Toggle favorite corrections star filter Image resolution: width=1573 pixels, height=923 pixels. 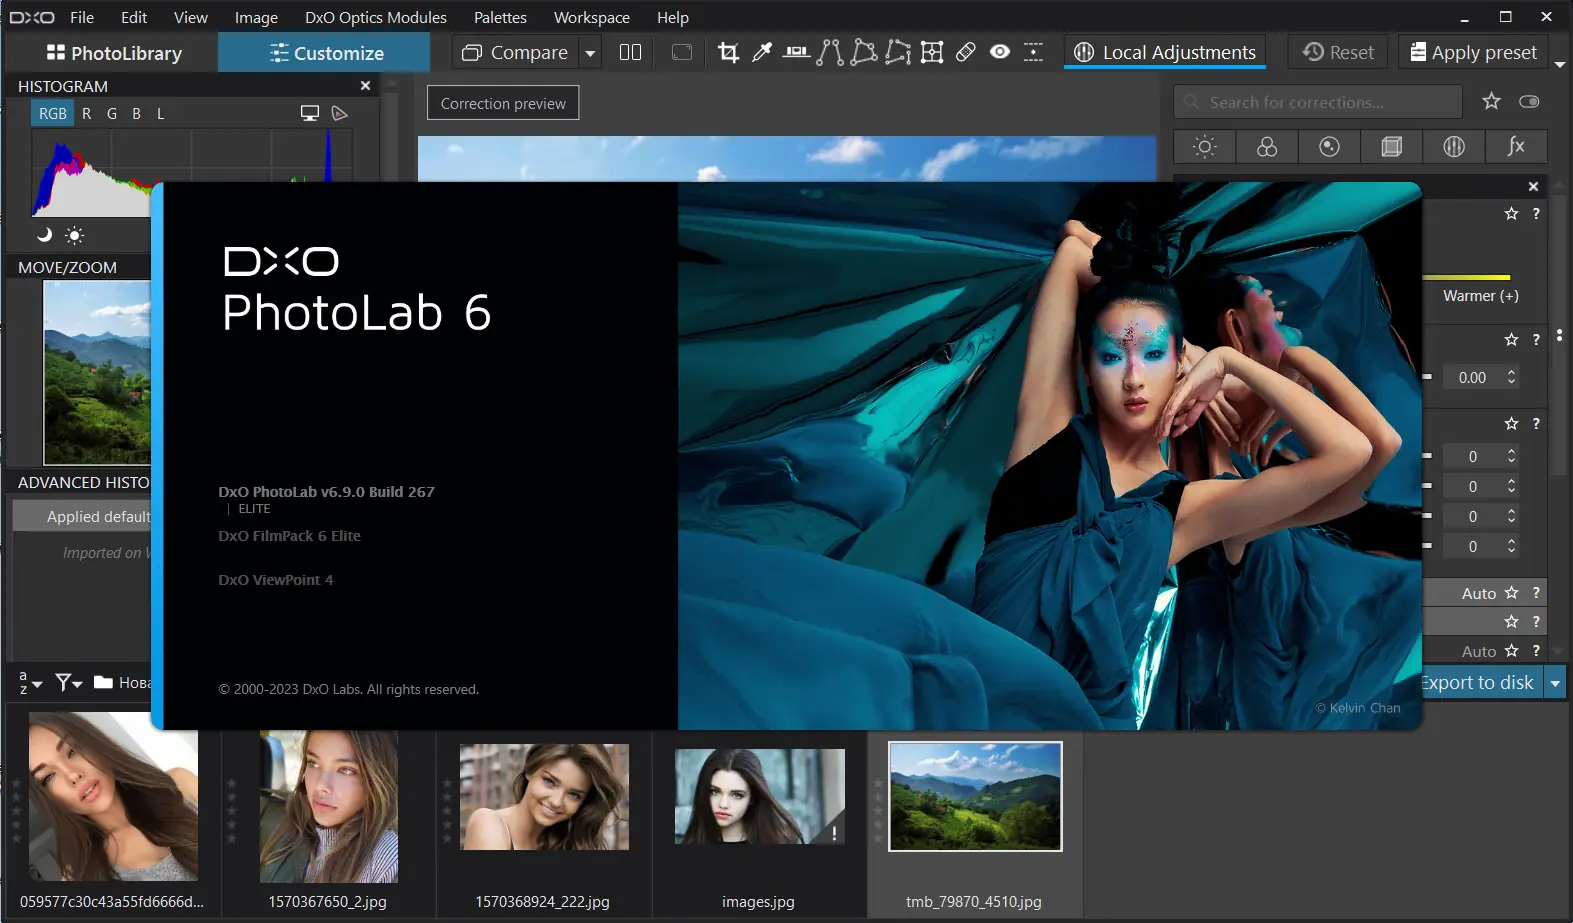[1491, 102]
